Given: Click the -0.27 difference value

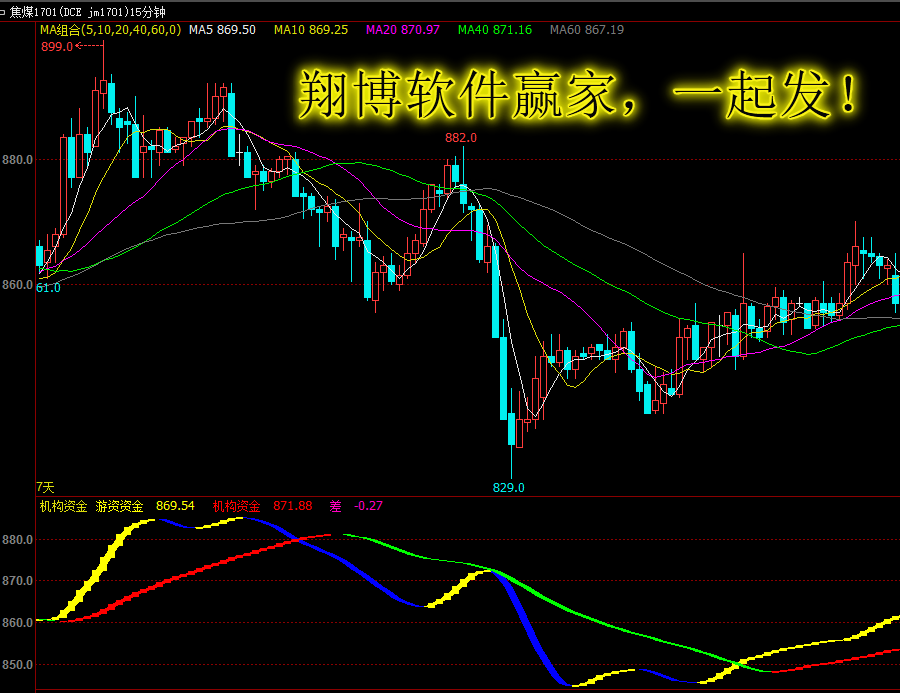Looking at the screenshot, I should click(x=368, y=506).
